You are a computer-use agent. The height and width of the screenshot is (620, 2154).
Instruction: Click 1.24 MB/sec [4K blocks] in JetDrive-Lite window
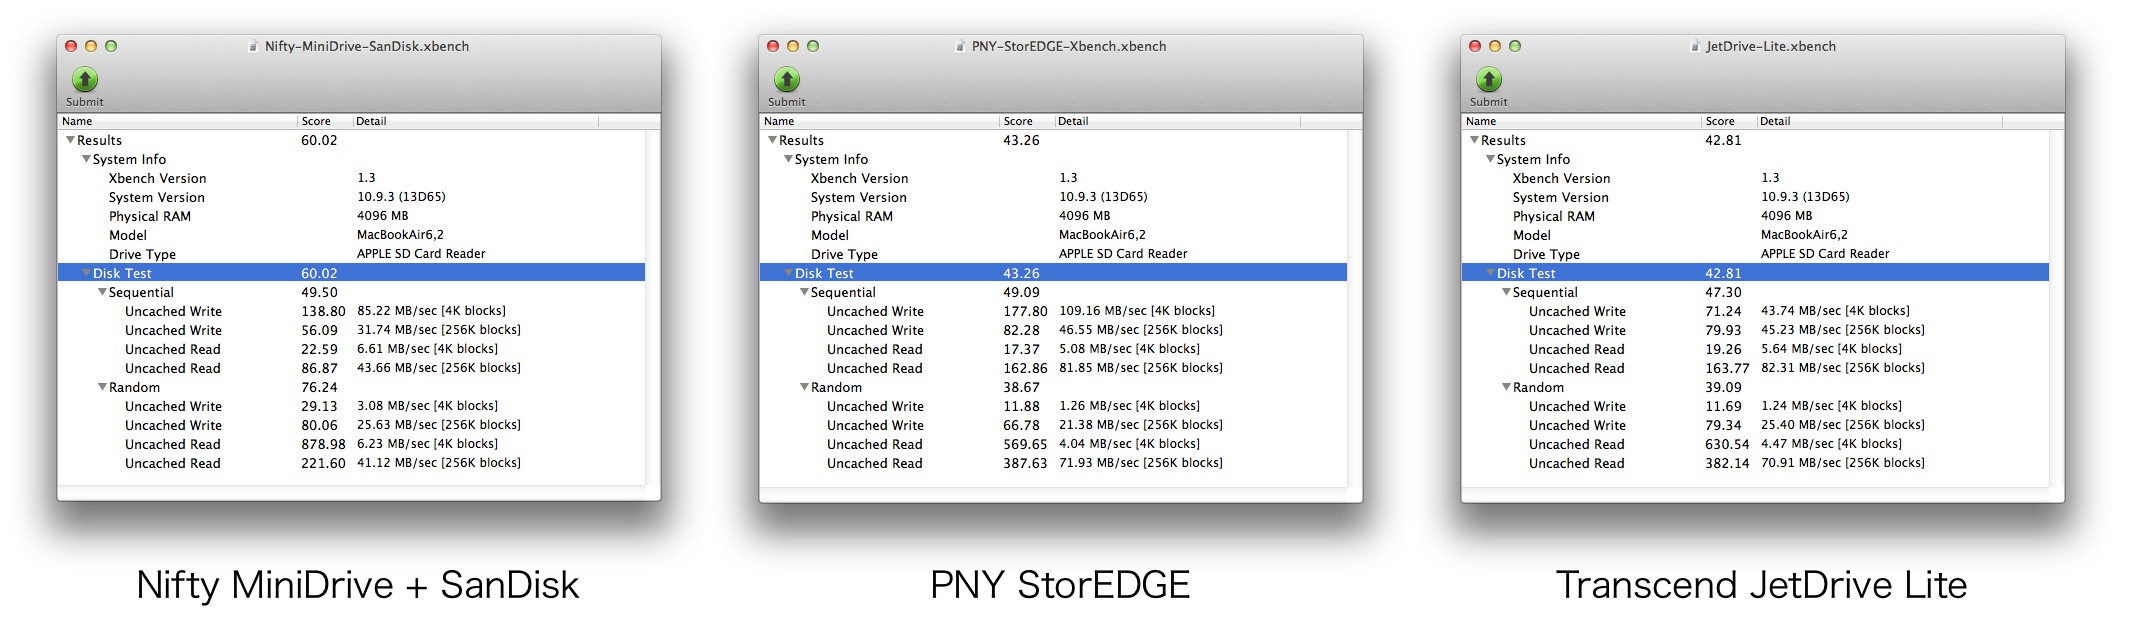click(x=1832, y=406)
